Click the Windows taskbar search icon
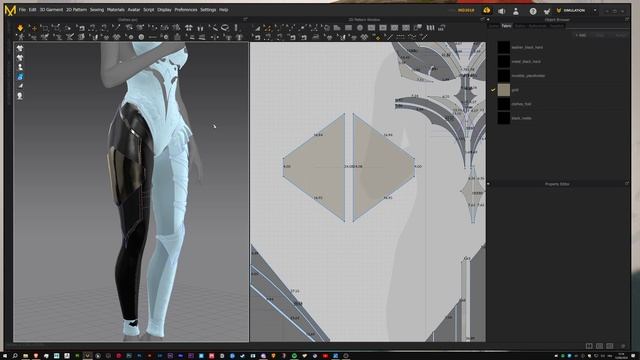The width and height of the screenshot is (640, 360). pyautogui.click(x=15, y=356)
